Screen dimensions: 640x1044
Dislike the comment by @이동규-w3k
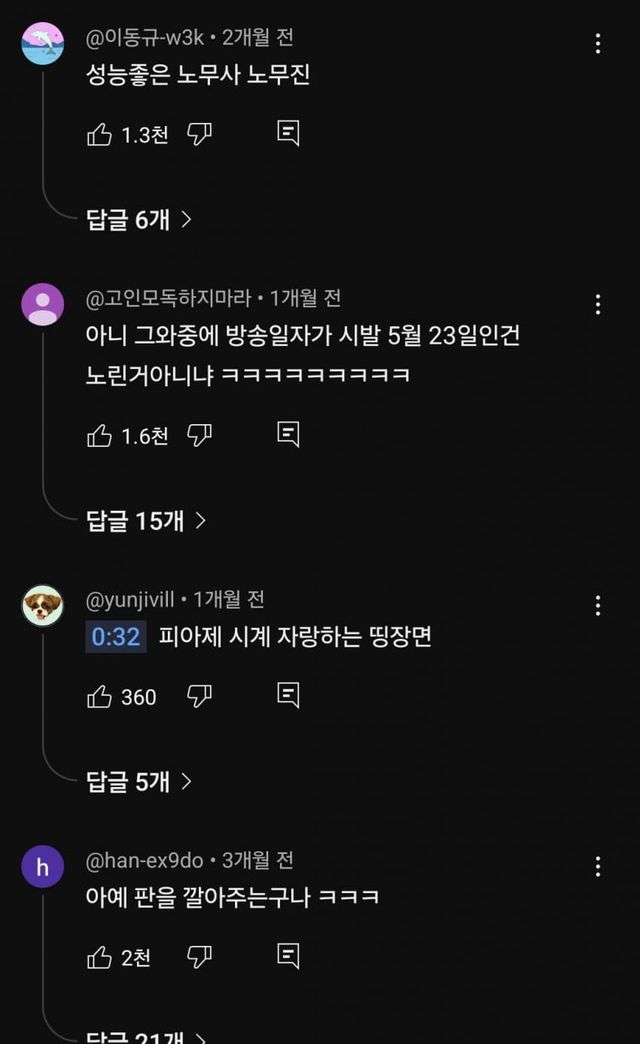coord(200,135)
